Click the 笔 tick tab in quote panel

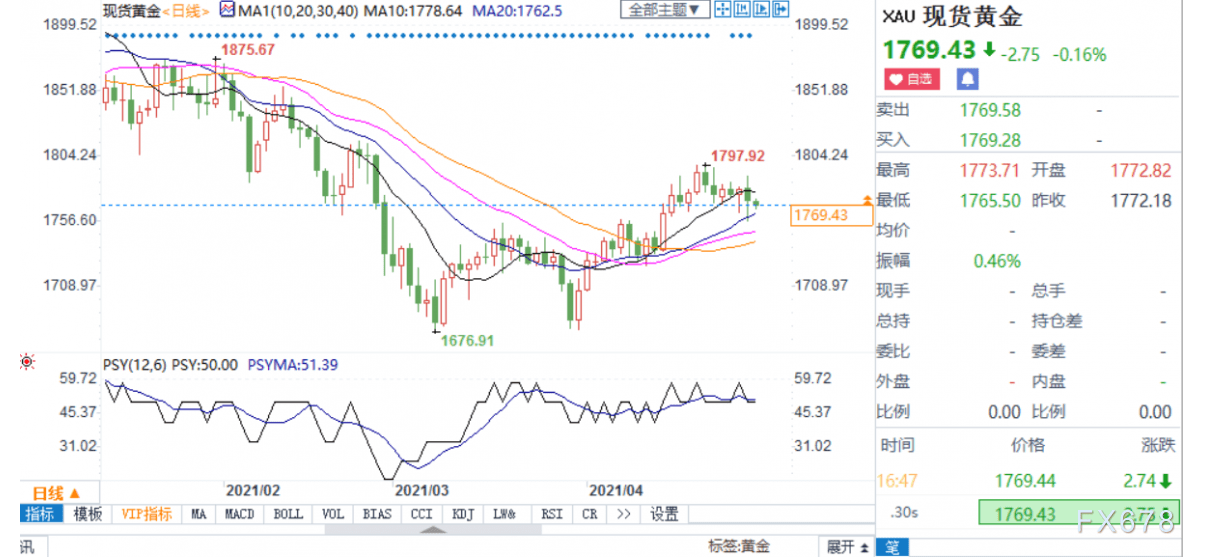click(x=890, y=547)
